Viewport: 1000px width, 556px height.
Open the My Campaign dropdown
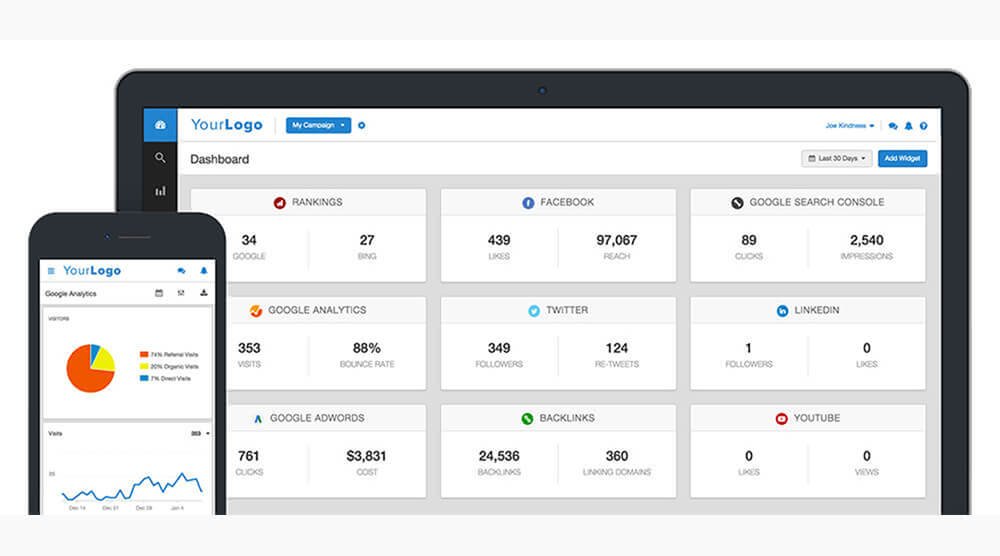coord(318,126)
